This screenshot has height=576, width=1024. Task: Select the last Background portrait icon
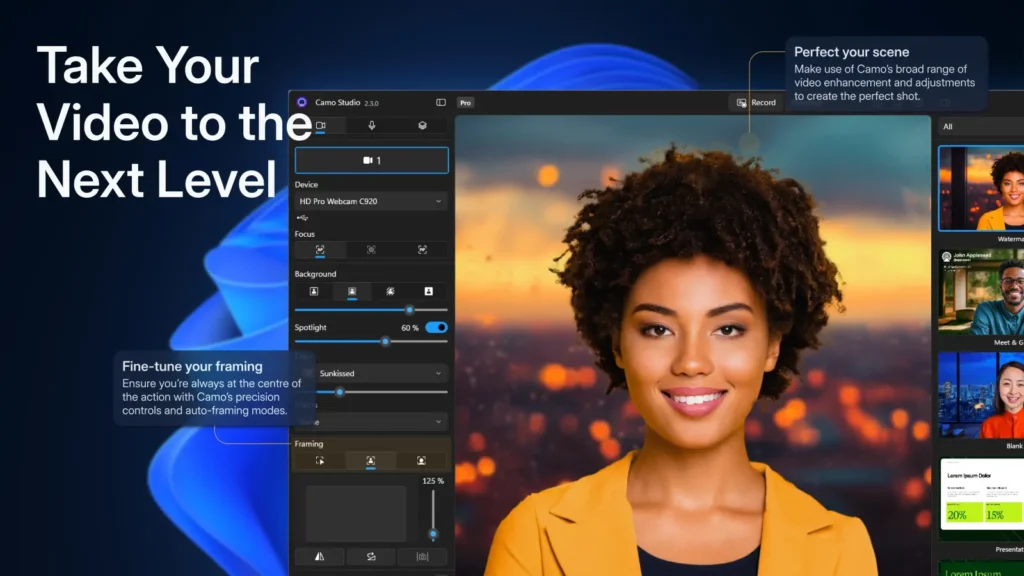coord(428,291)
